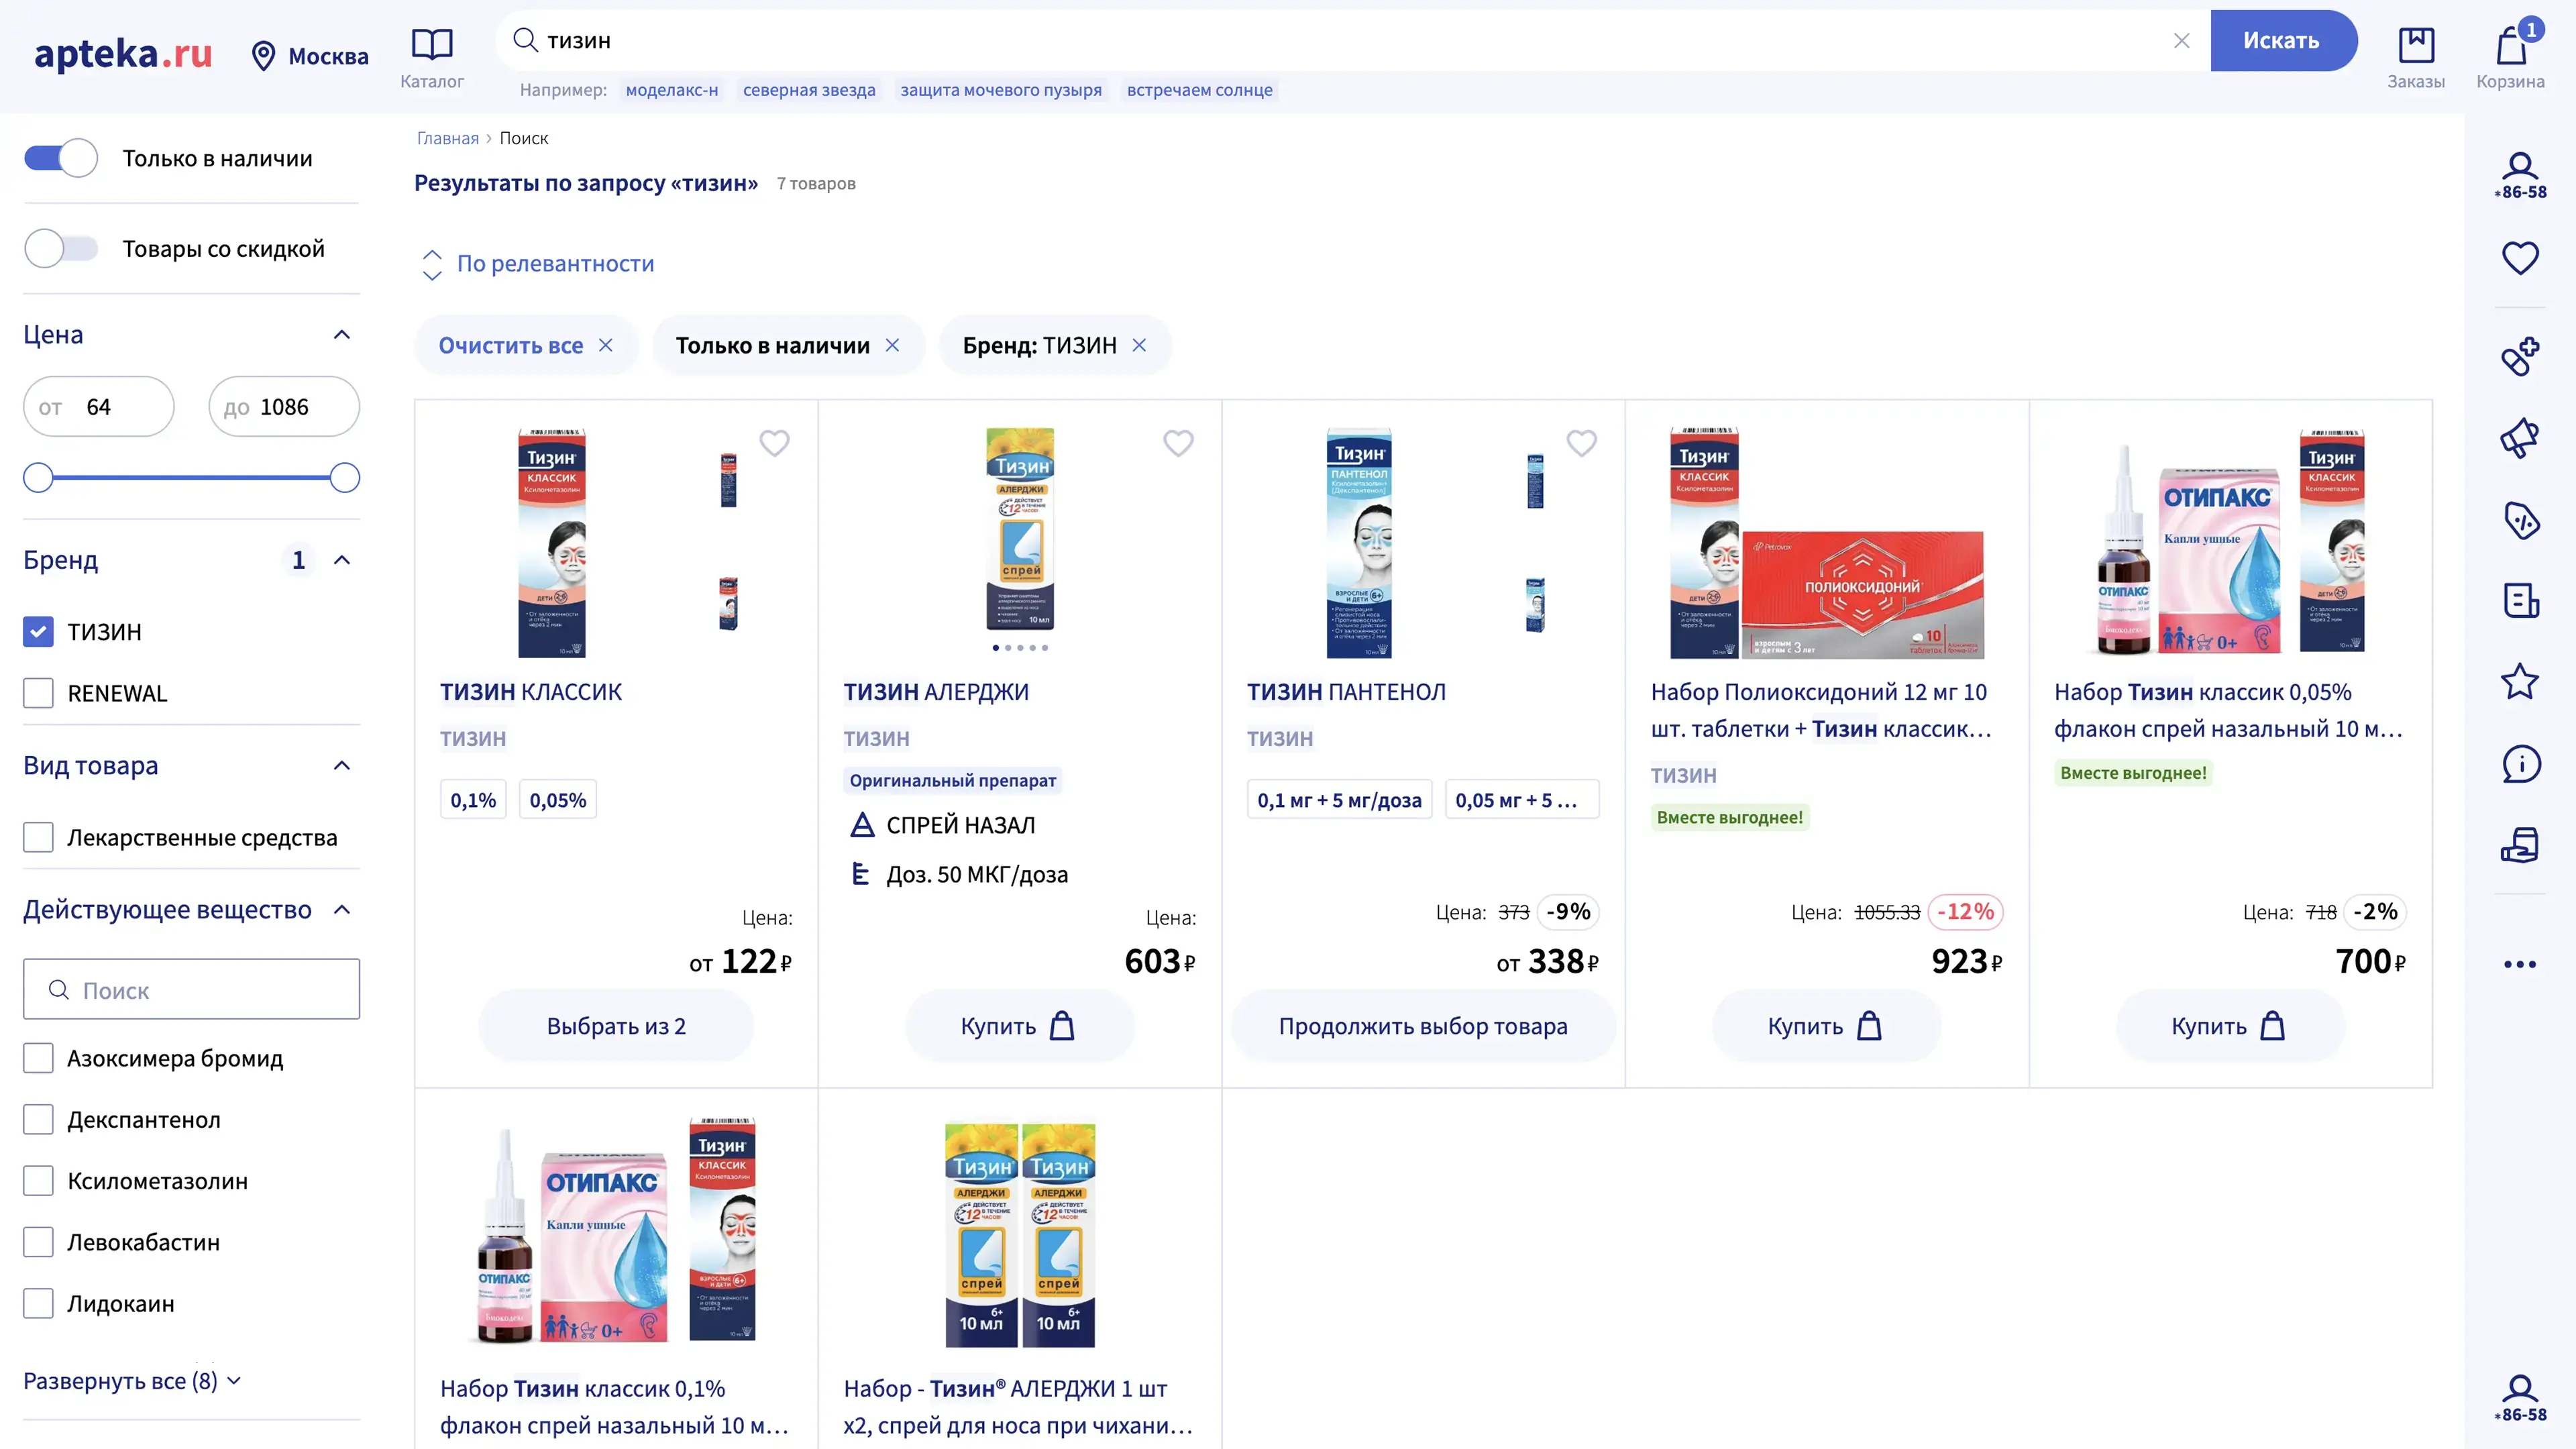Screen dimensions: 2576x1449
Task: Enable Товары со скидкой switch
Action: 61,249
